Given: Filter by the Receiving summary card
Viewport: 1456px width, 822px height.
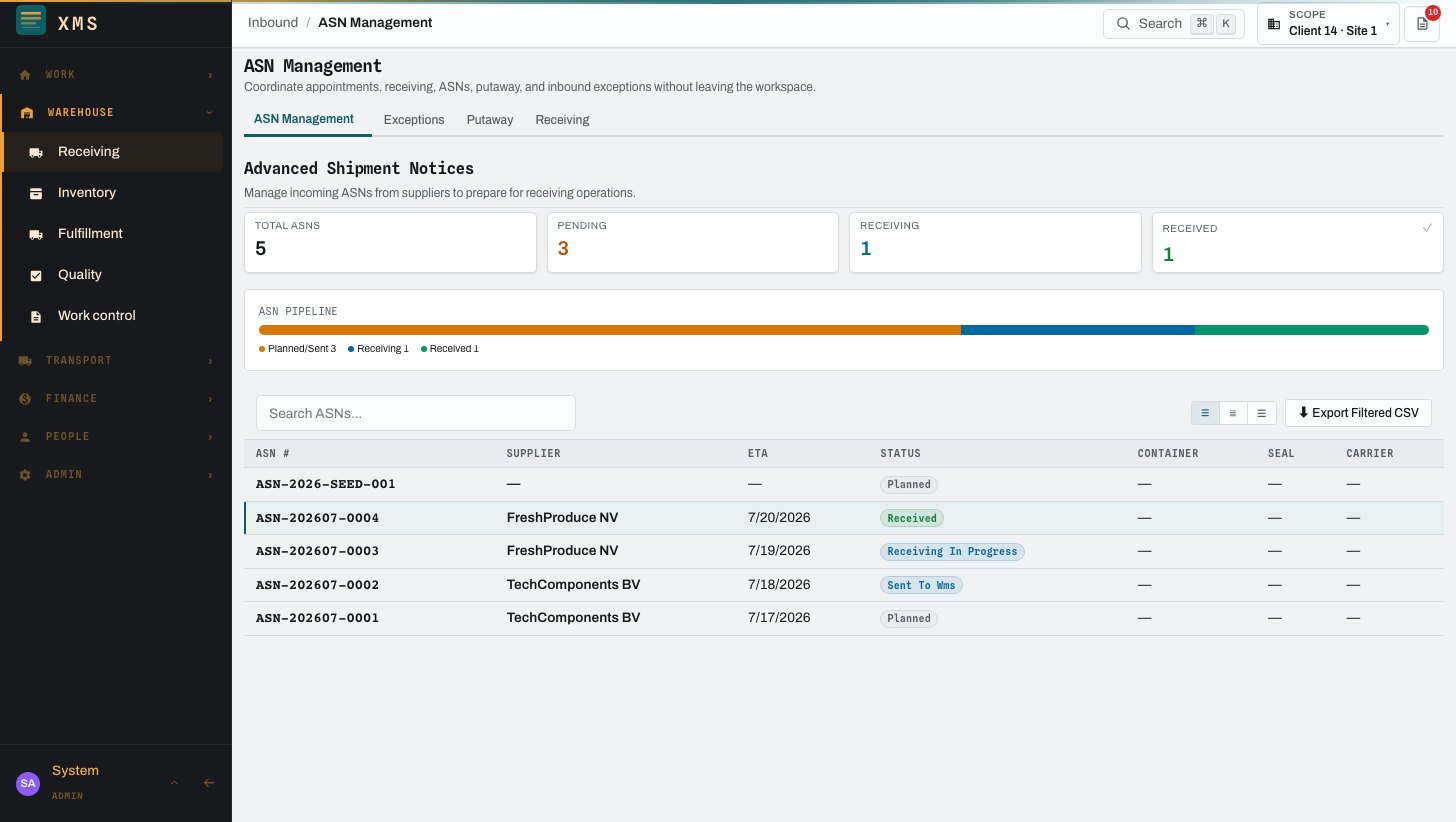Looking at the screenshot, I should tap(995, 242).
